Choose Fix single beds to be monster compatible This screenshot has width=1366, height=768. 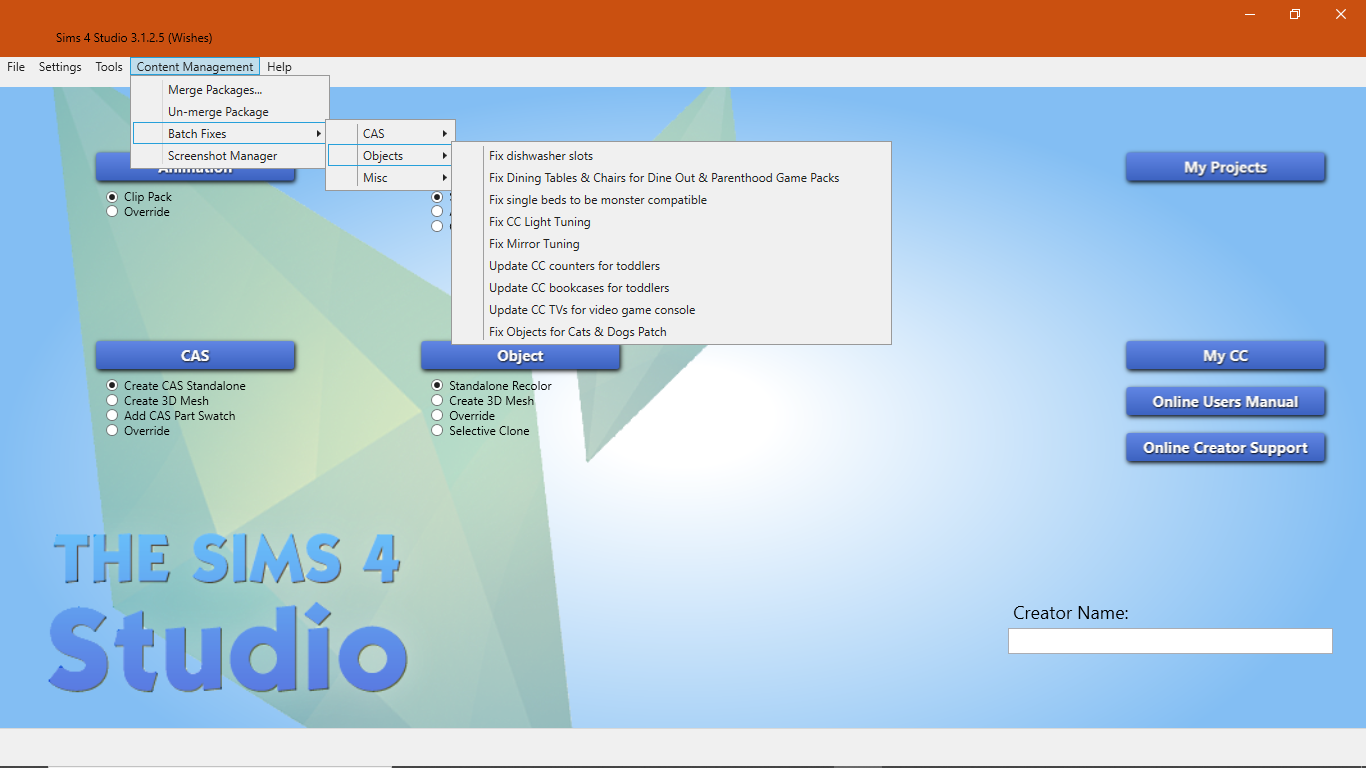(671, 200)
